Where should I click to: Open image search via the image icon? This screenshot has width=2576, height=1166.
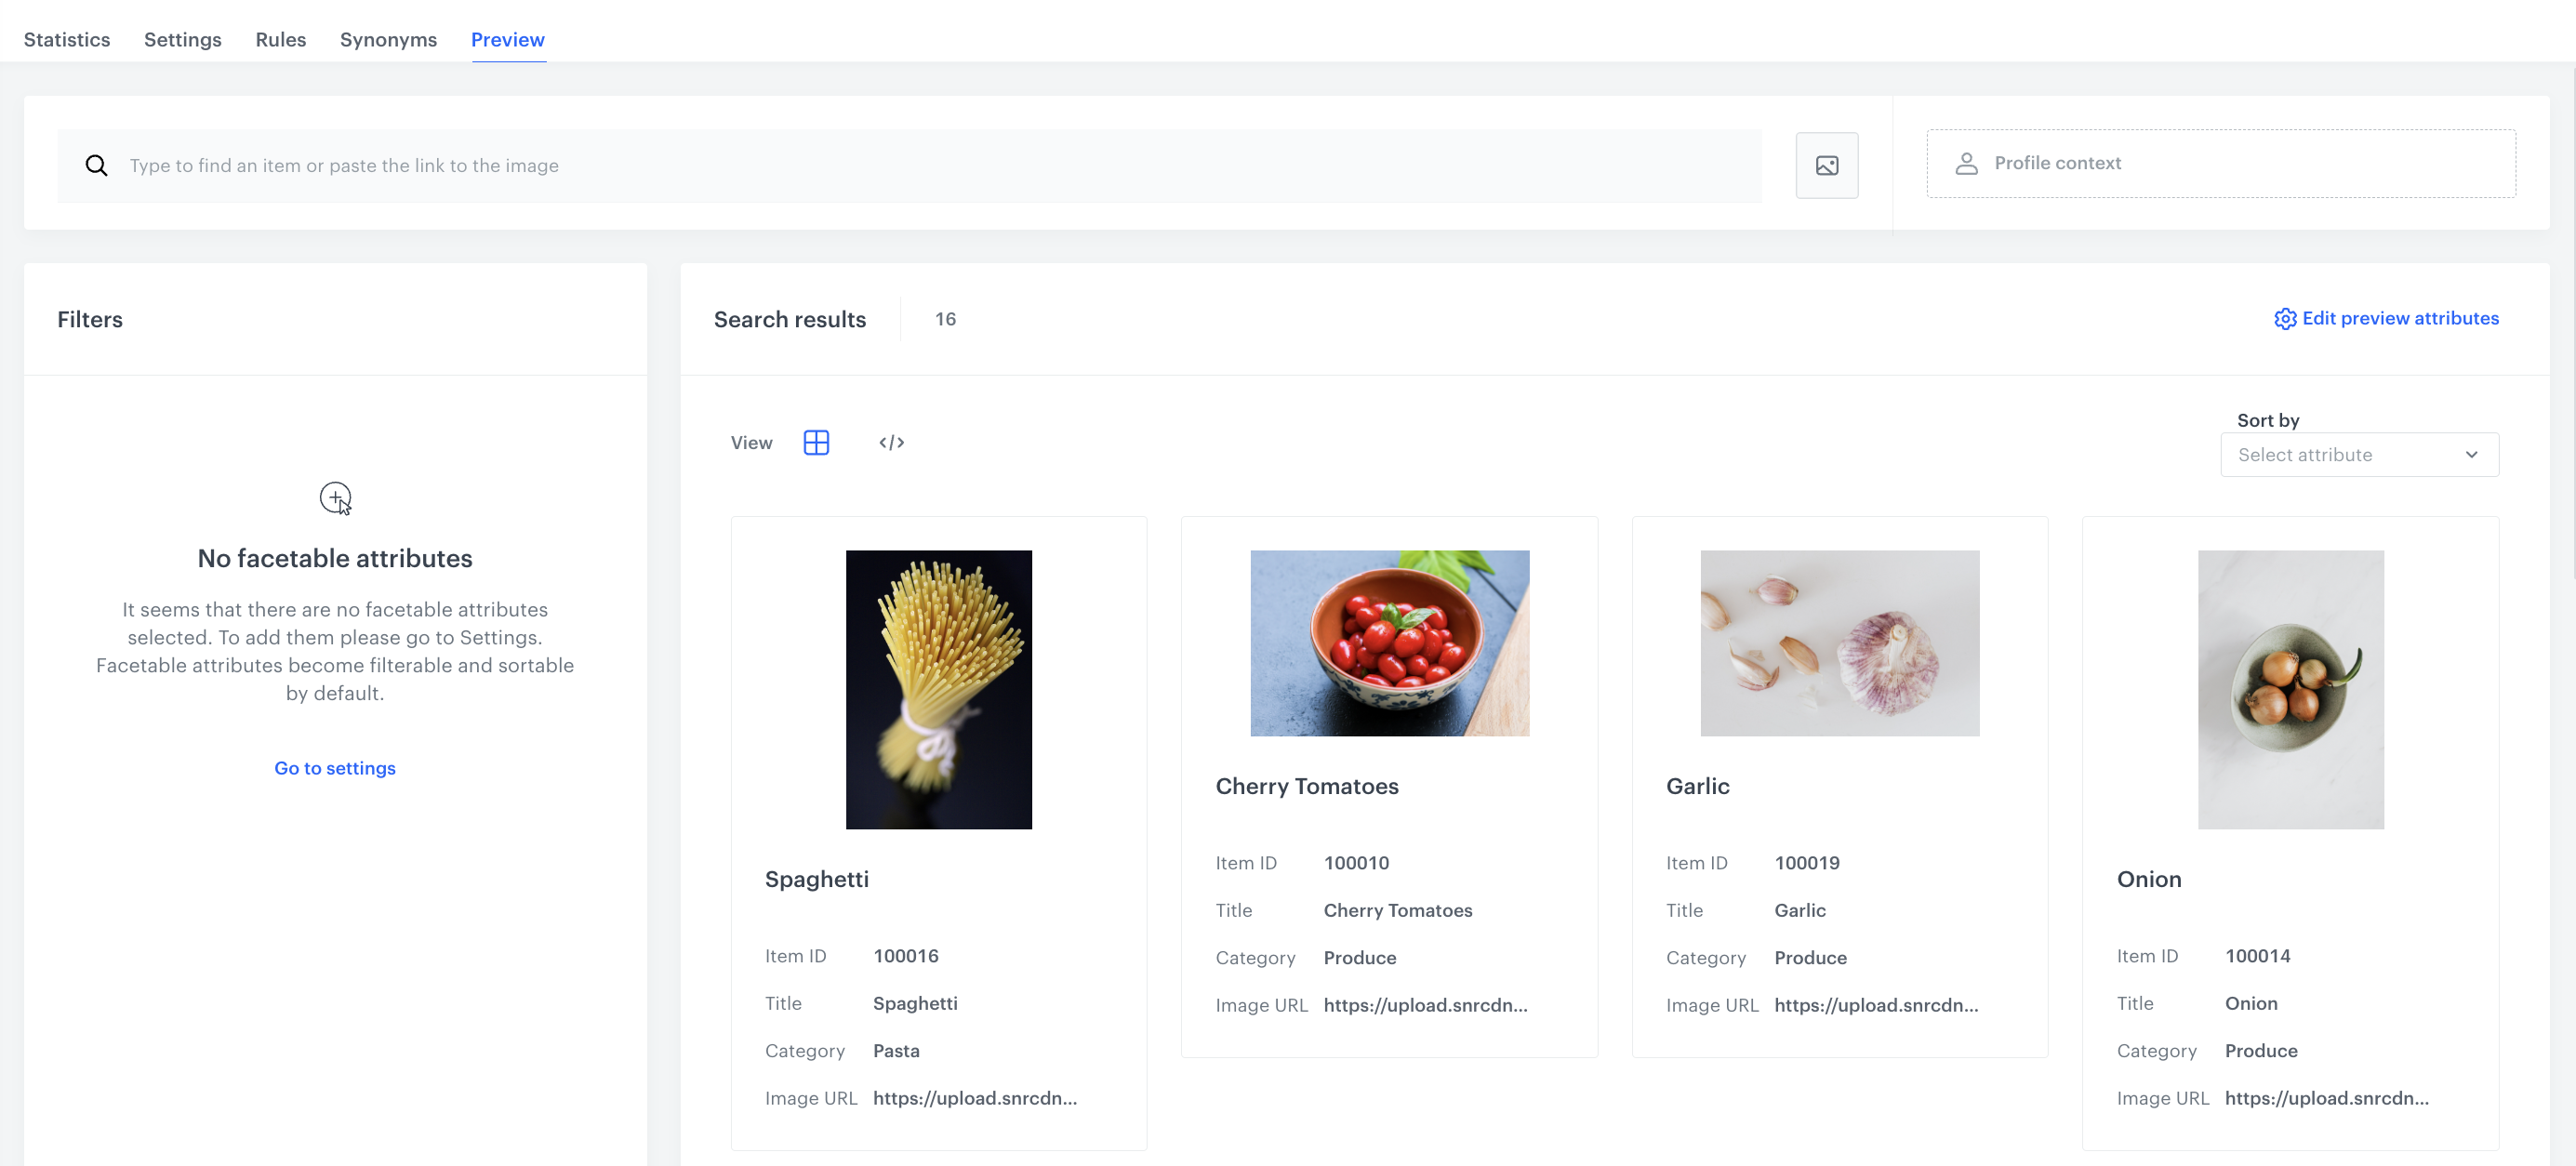click(1827, 165)
